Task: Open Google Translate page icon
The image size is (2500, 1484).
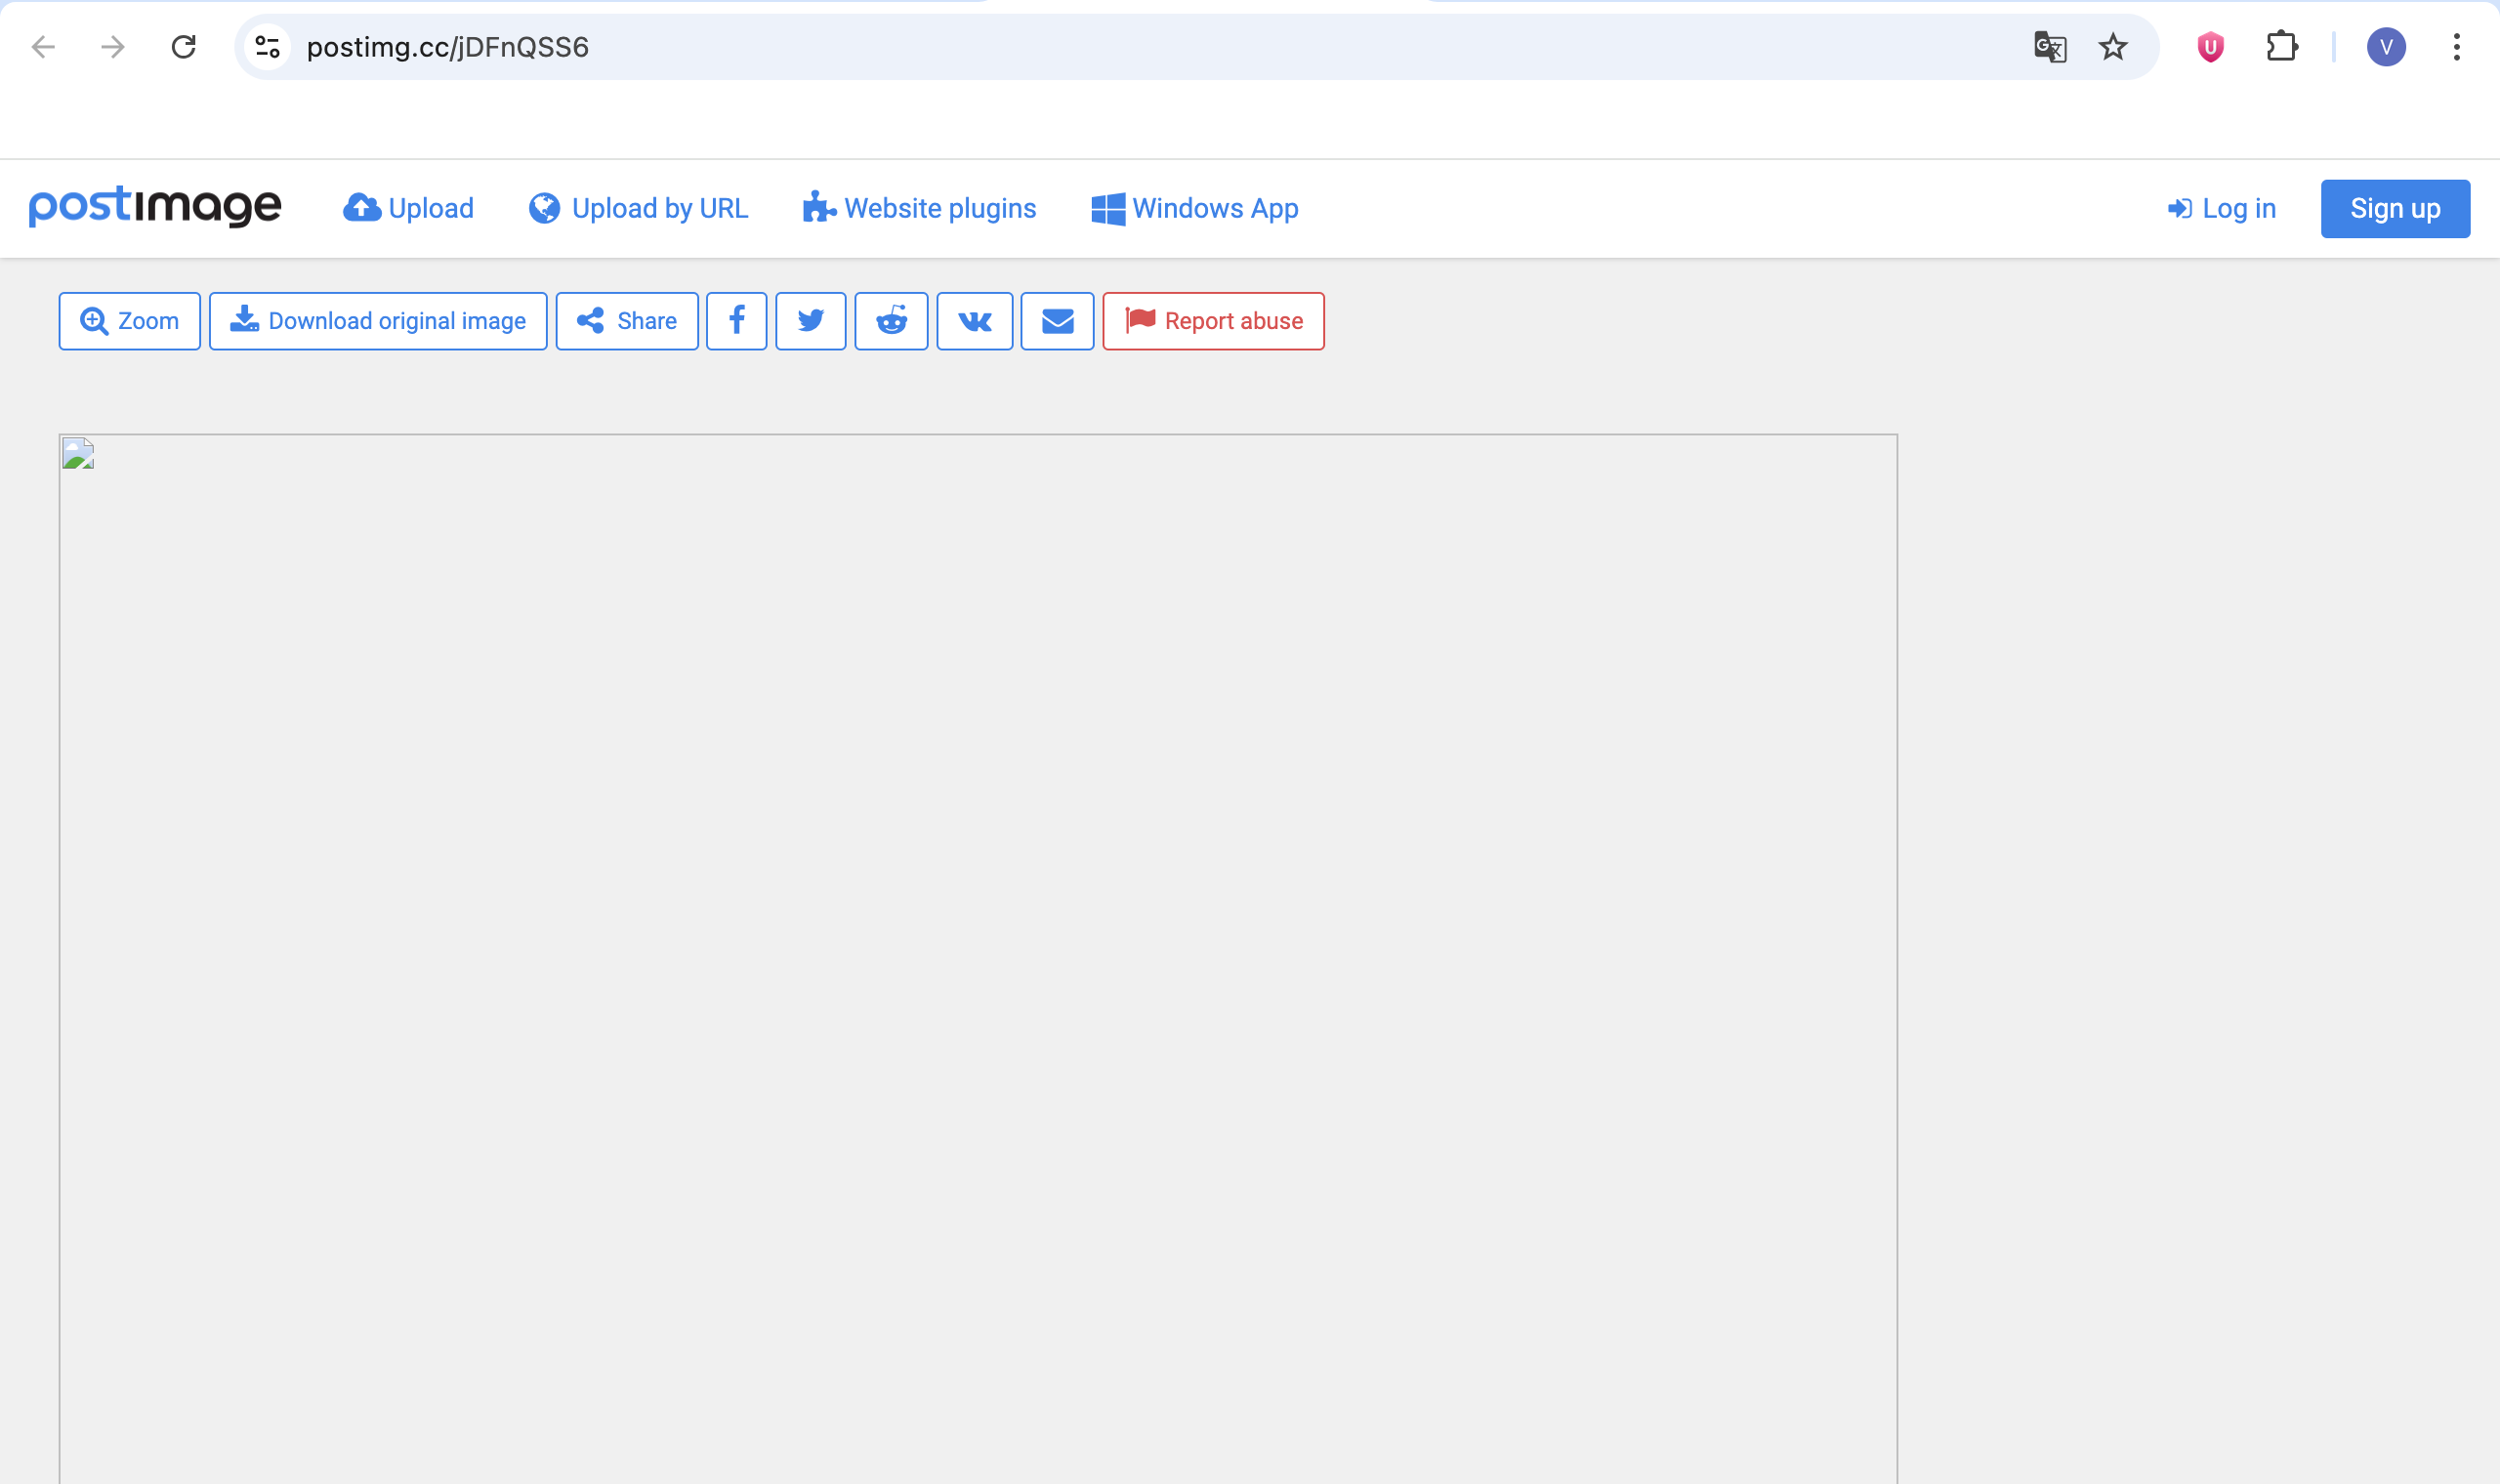Action: coord(2049,47)
